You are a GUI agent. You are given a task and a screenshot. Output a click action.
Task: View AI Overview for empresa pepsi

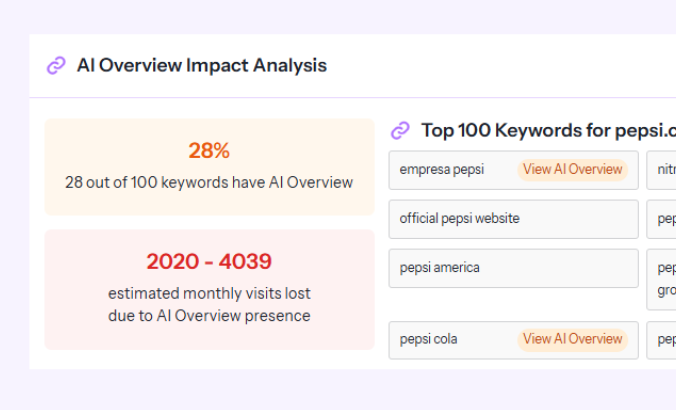572,169
